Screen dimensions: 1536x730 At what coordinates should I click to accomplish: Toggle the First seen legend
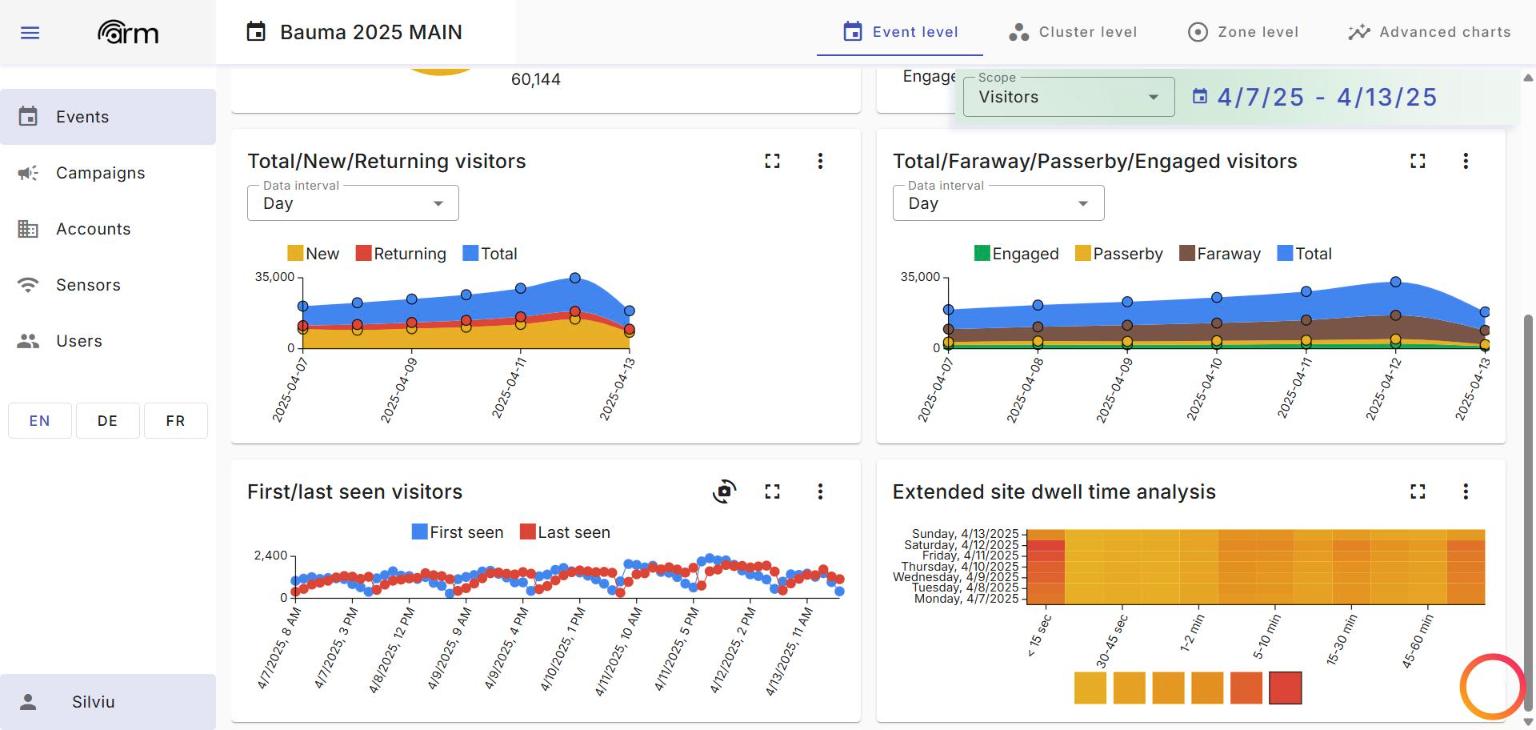(x=458, y=532)
